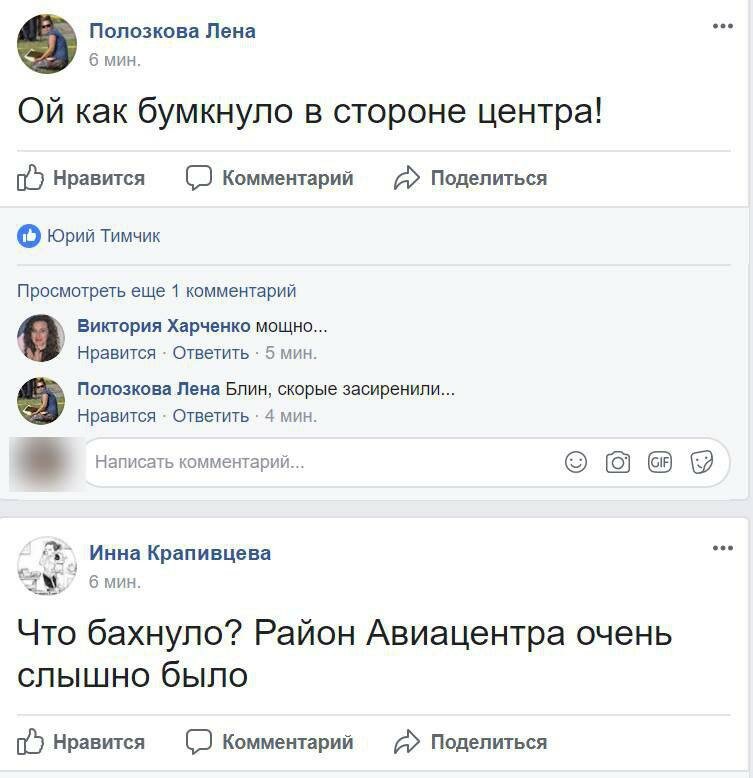The width and height of the screenshot is (753, 778).
Task: Reply to Виктория Харченко's comment
Action: pos(210,353)
